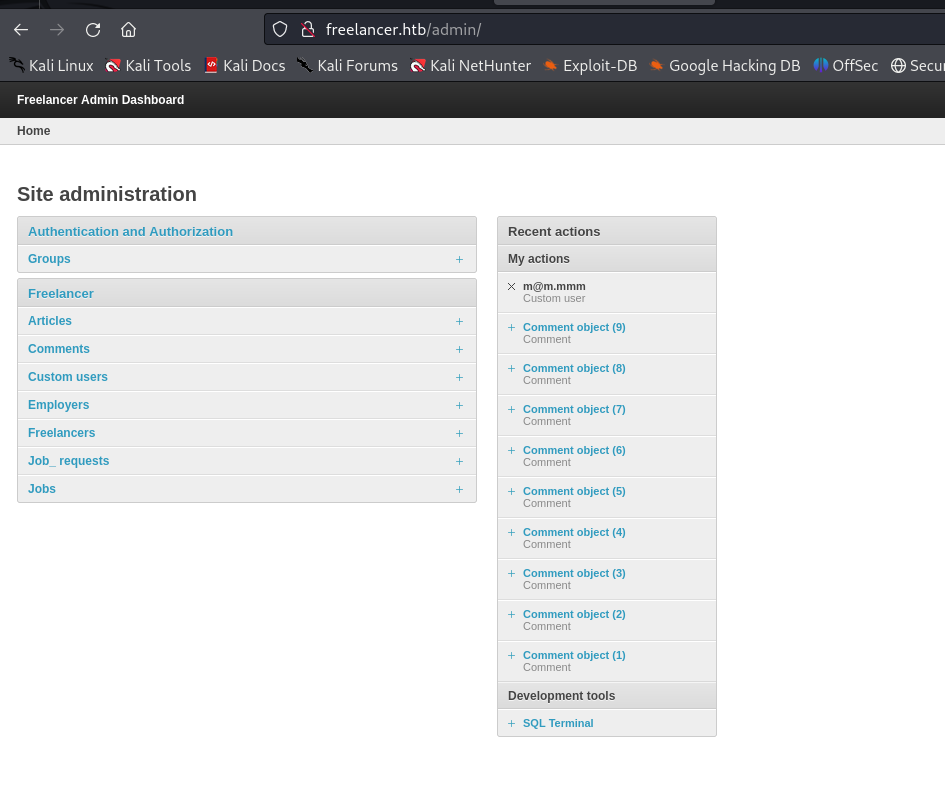Open the SQL Terminal link
This screenshot has height=805, width=945.
[x=557, y=723]
